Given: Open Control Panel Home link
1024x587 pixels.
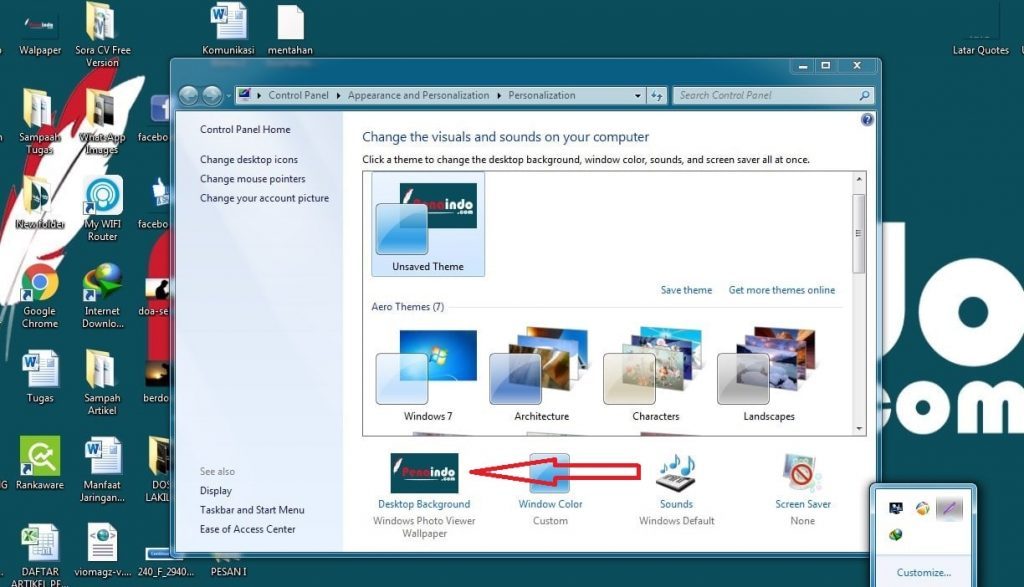Looking at the screenshot, I should 245,129.
